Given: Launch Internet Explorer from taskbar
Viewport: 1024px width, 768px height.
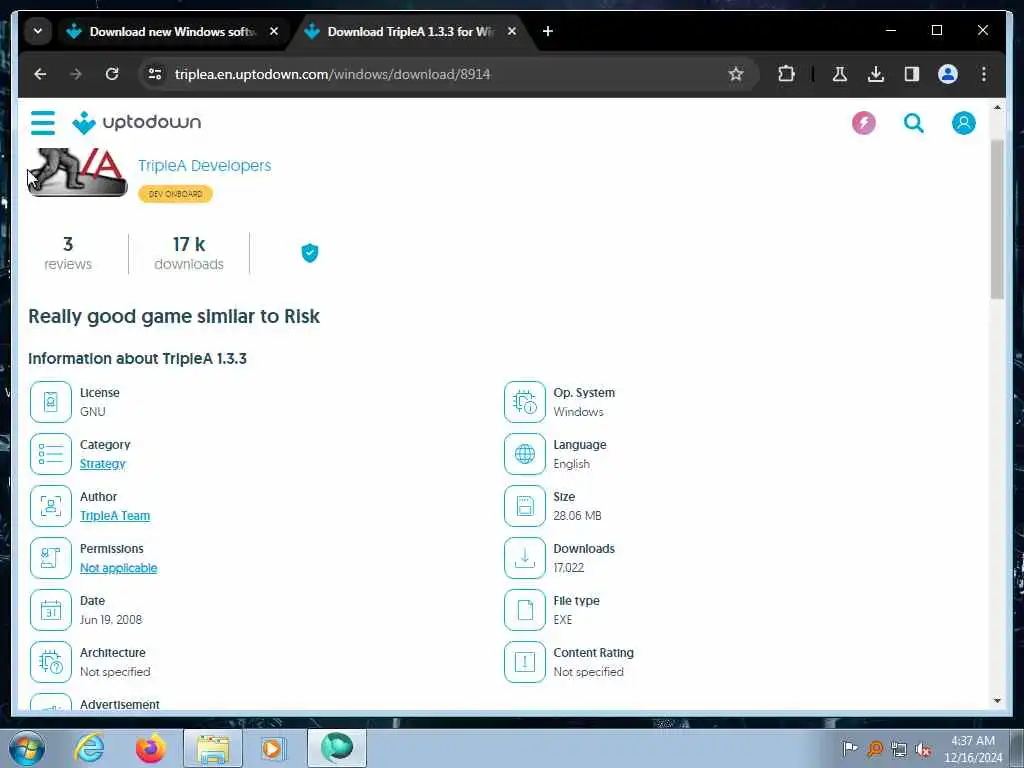Looking at the screenshot, I should 89,748.
